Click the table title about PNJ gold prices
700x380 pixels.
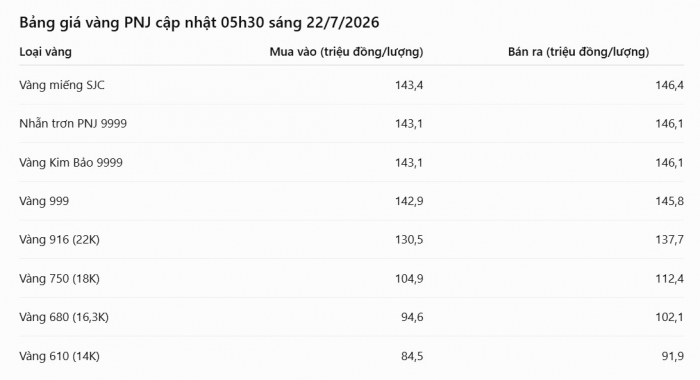199,22
